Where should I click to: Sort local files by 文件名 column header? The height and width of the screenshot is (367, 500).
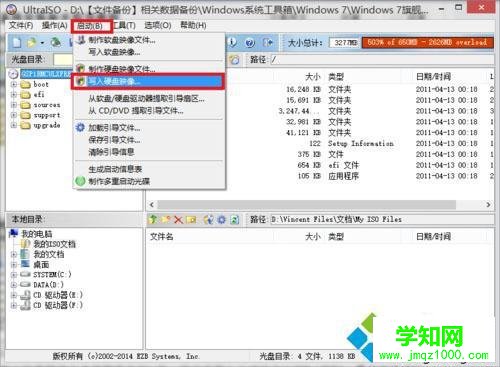point(161,237)
